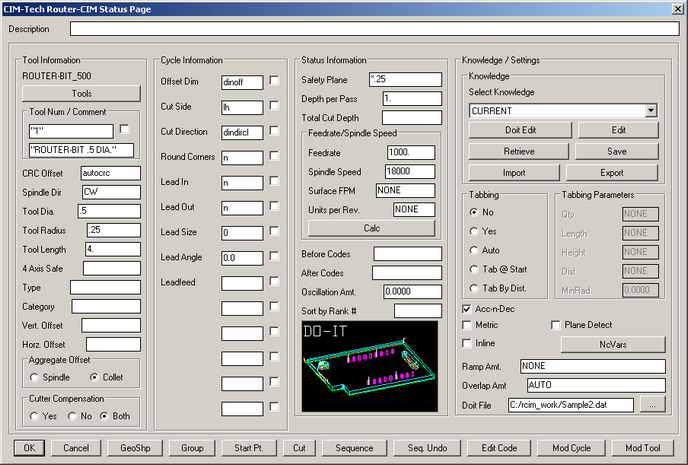This screenshot has width=688, height=465.
Task: Click the Export button
Action: pyautogui.click(x=612, y=173)
